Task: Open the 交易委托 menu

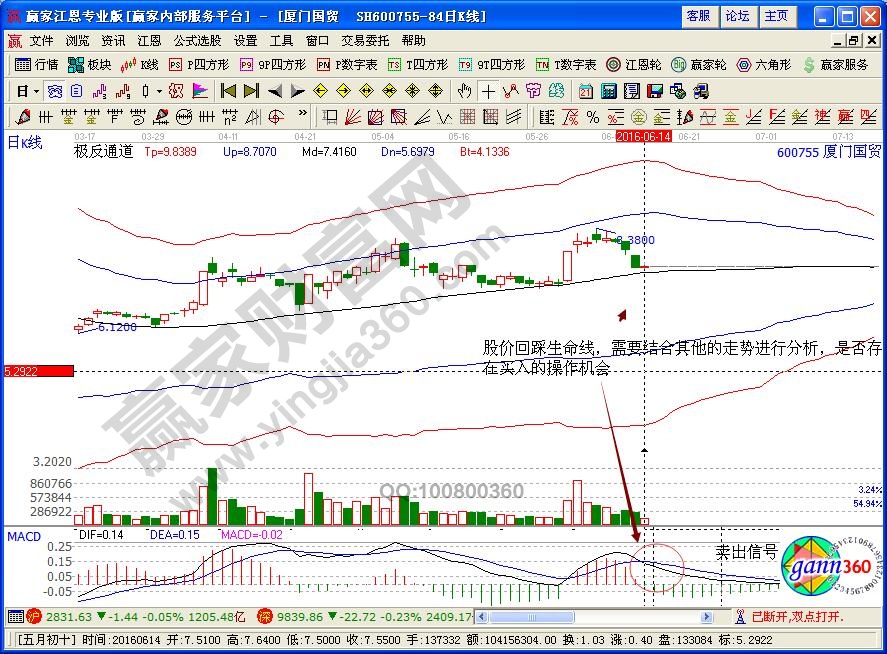Action: click(x=365, y=41)
